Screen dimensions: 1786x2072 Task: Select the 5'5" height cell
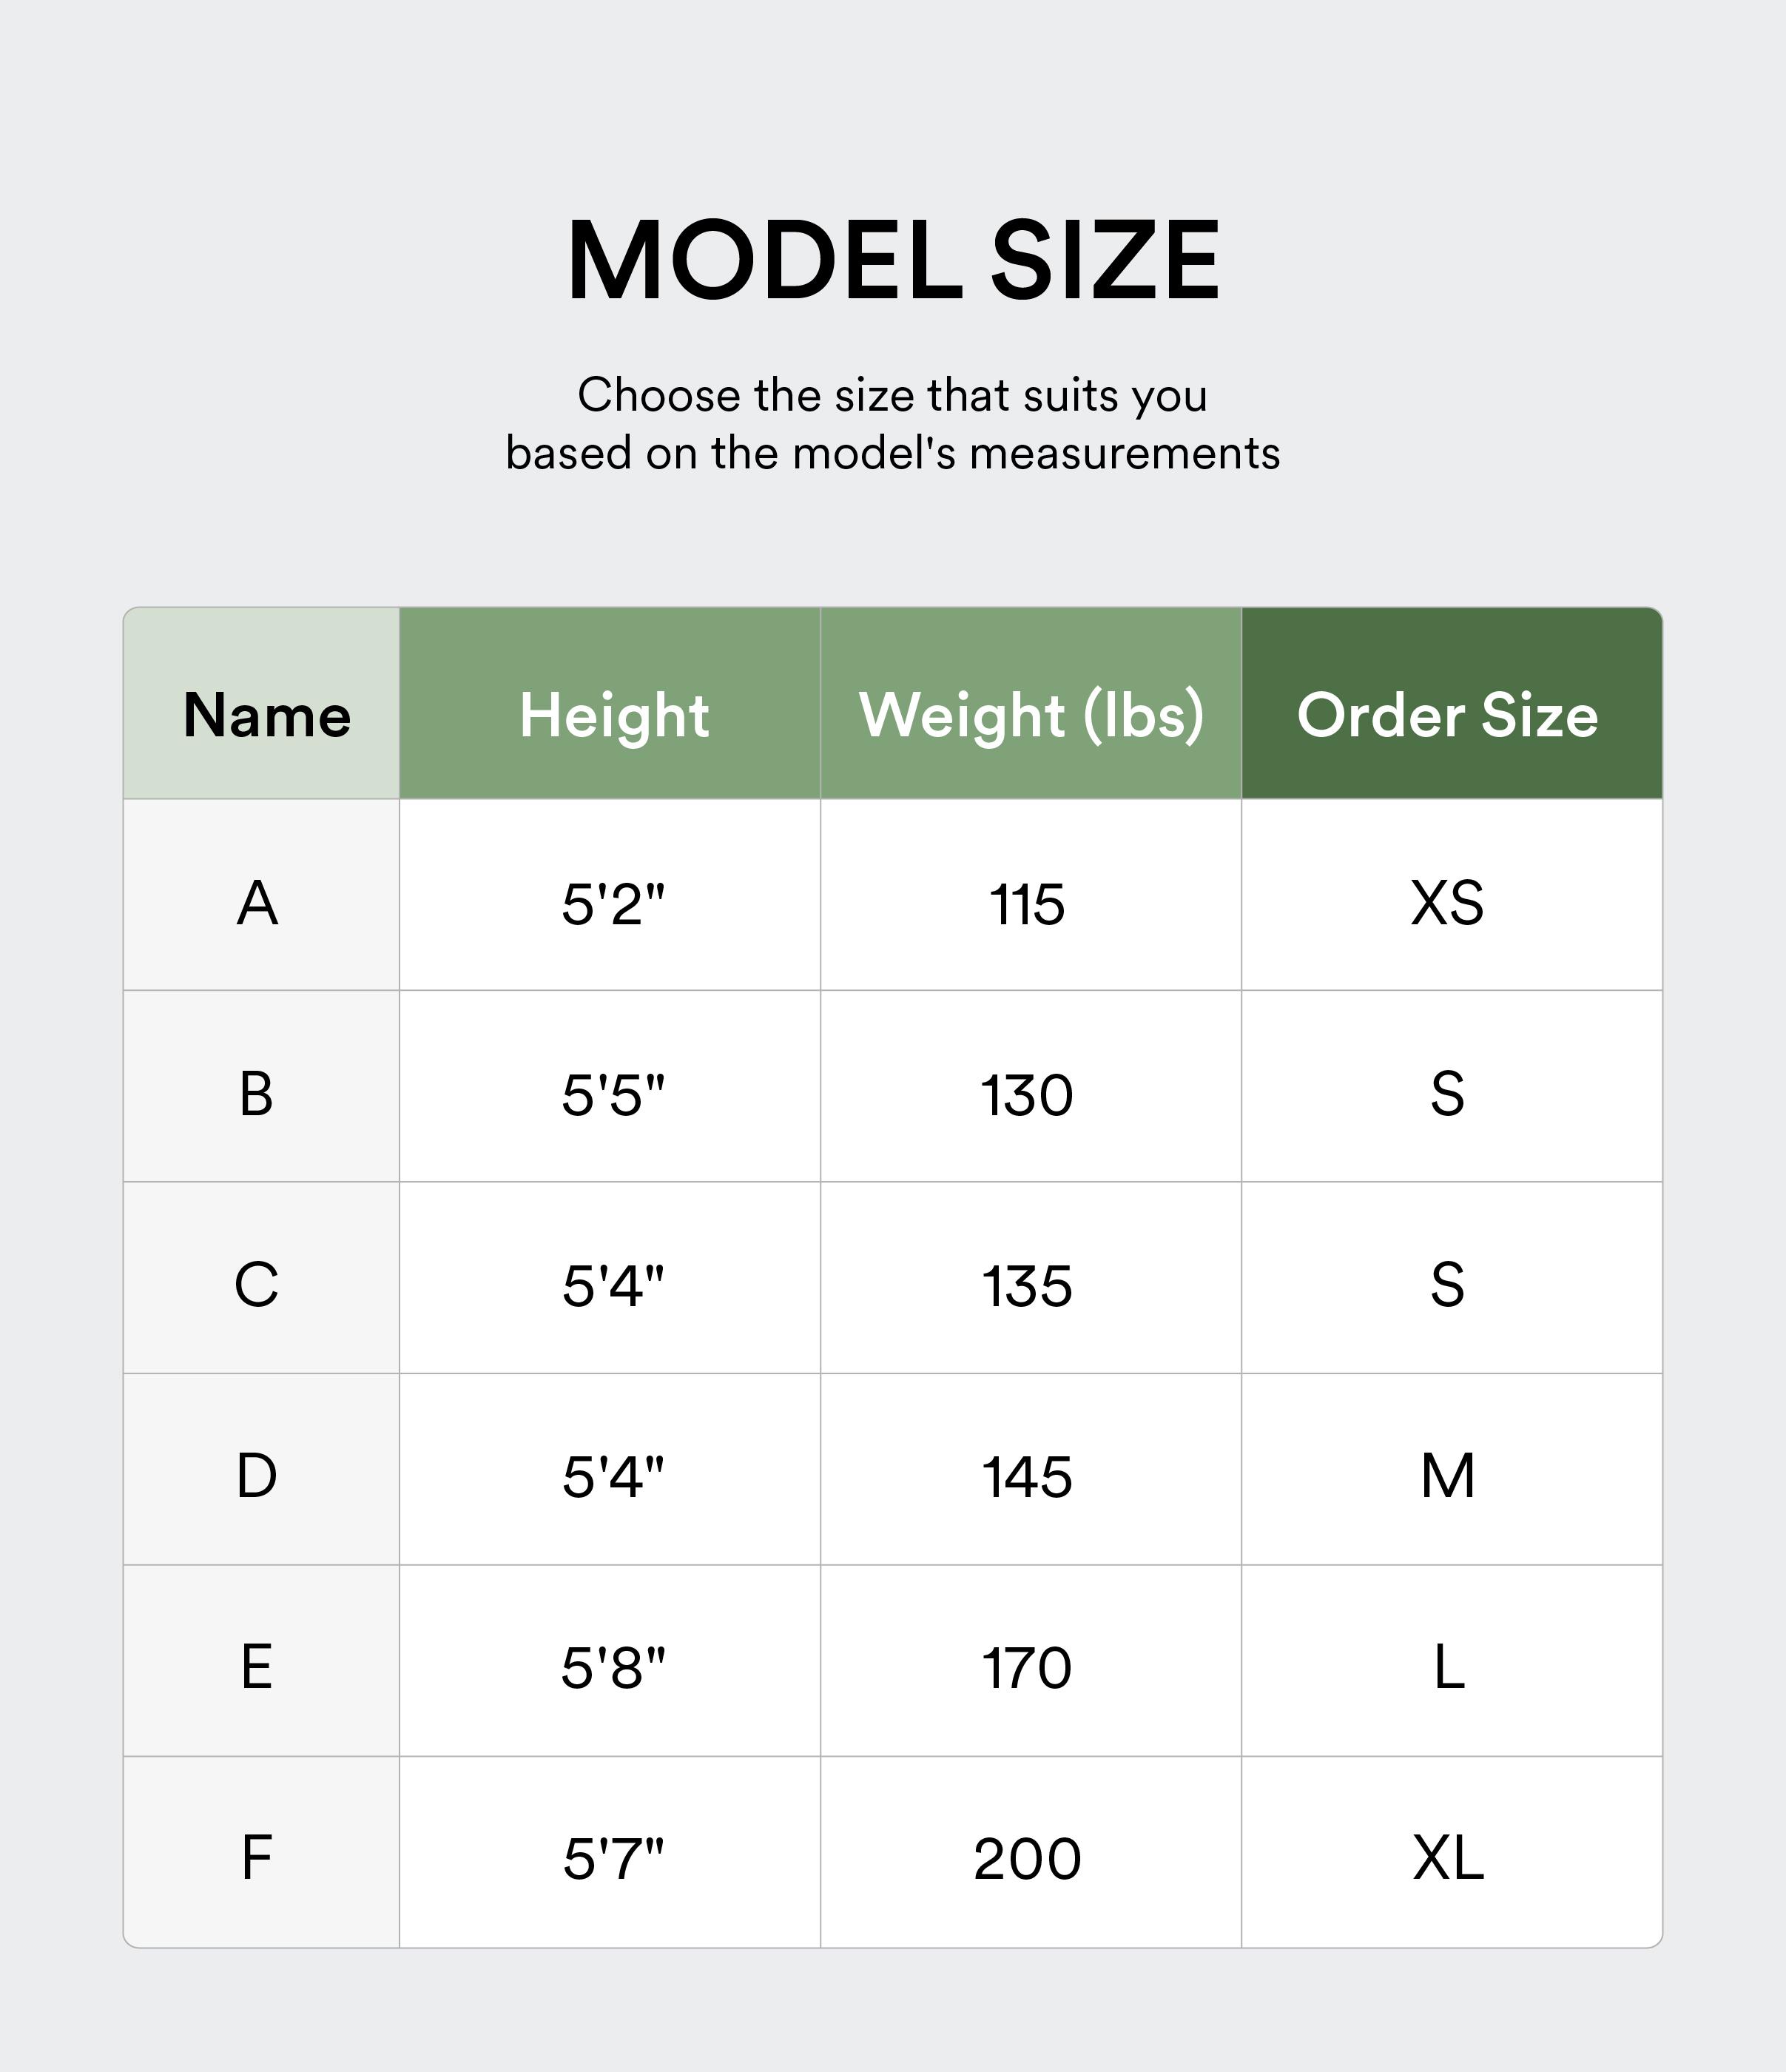pyautogui.click(x=613, y=1094)
